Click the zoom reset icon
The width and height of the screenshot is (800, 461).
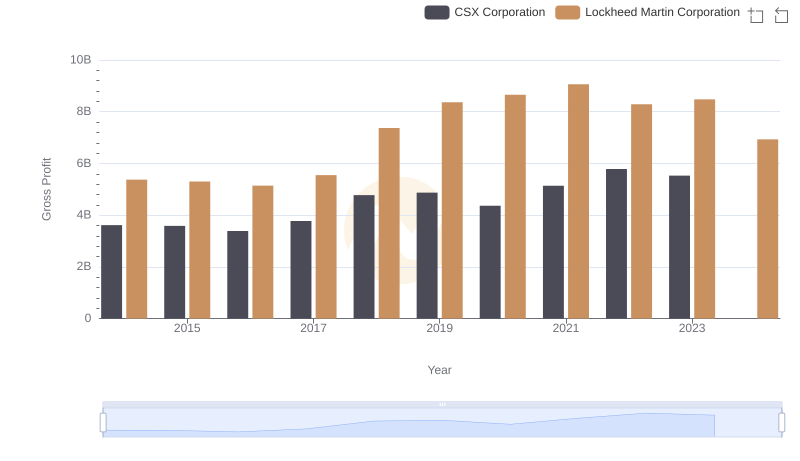click(x=781, y=15)
